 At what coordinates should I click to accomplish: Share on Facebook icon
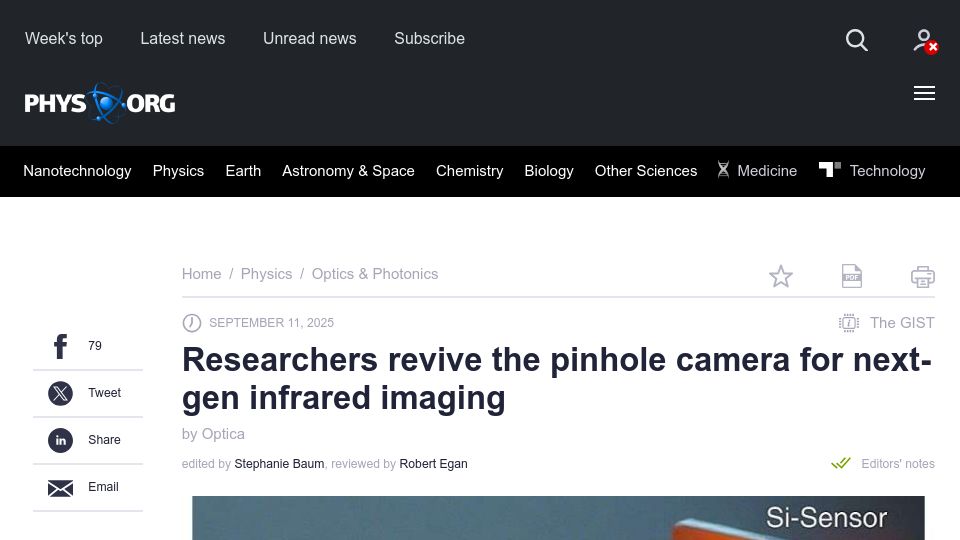tap(61, 346)
